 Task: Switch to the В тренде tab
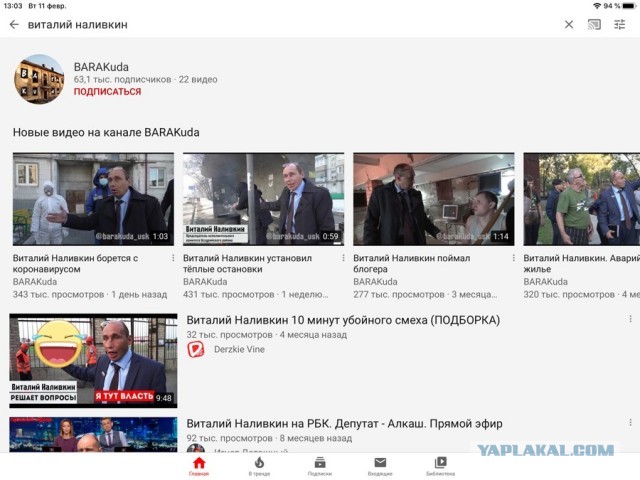(x=260, y=466)
